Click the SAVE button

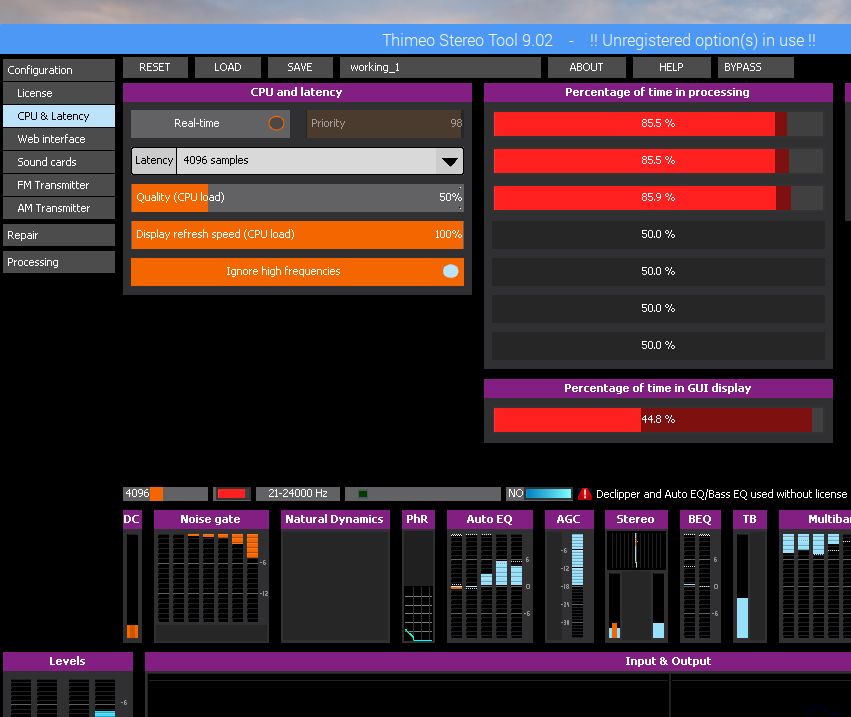coord(300,67)
